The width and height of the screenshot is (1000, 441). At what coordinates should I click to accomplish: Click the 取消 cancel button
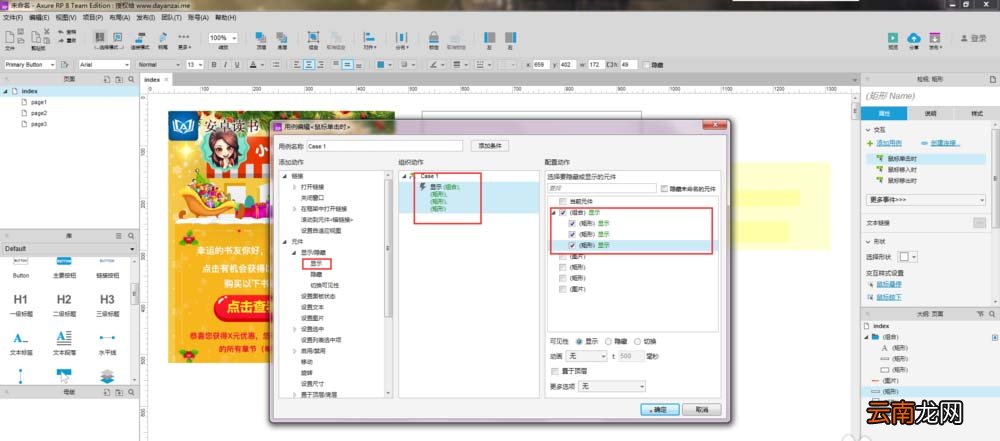702,410
